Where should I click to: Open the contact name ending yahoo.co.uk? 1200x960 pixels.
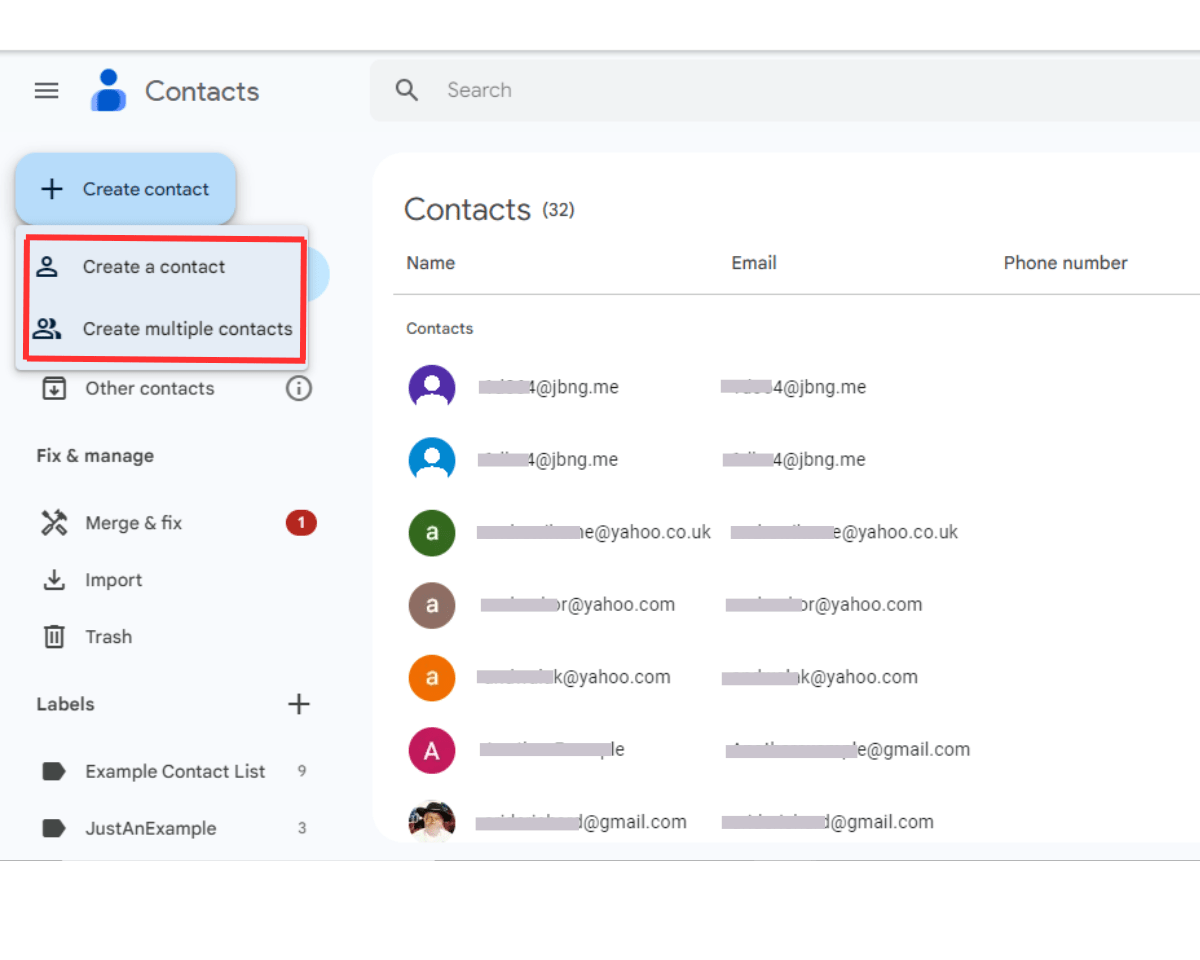(594, 532)
